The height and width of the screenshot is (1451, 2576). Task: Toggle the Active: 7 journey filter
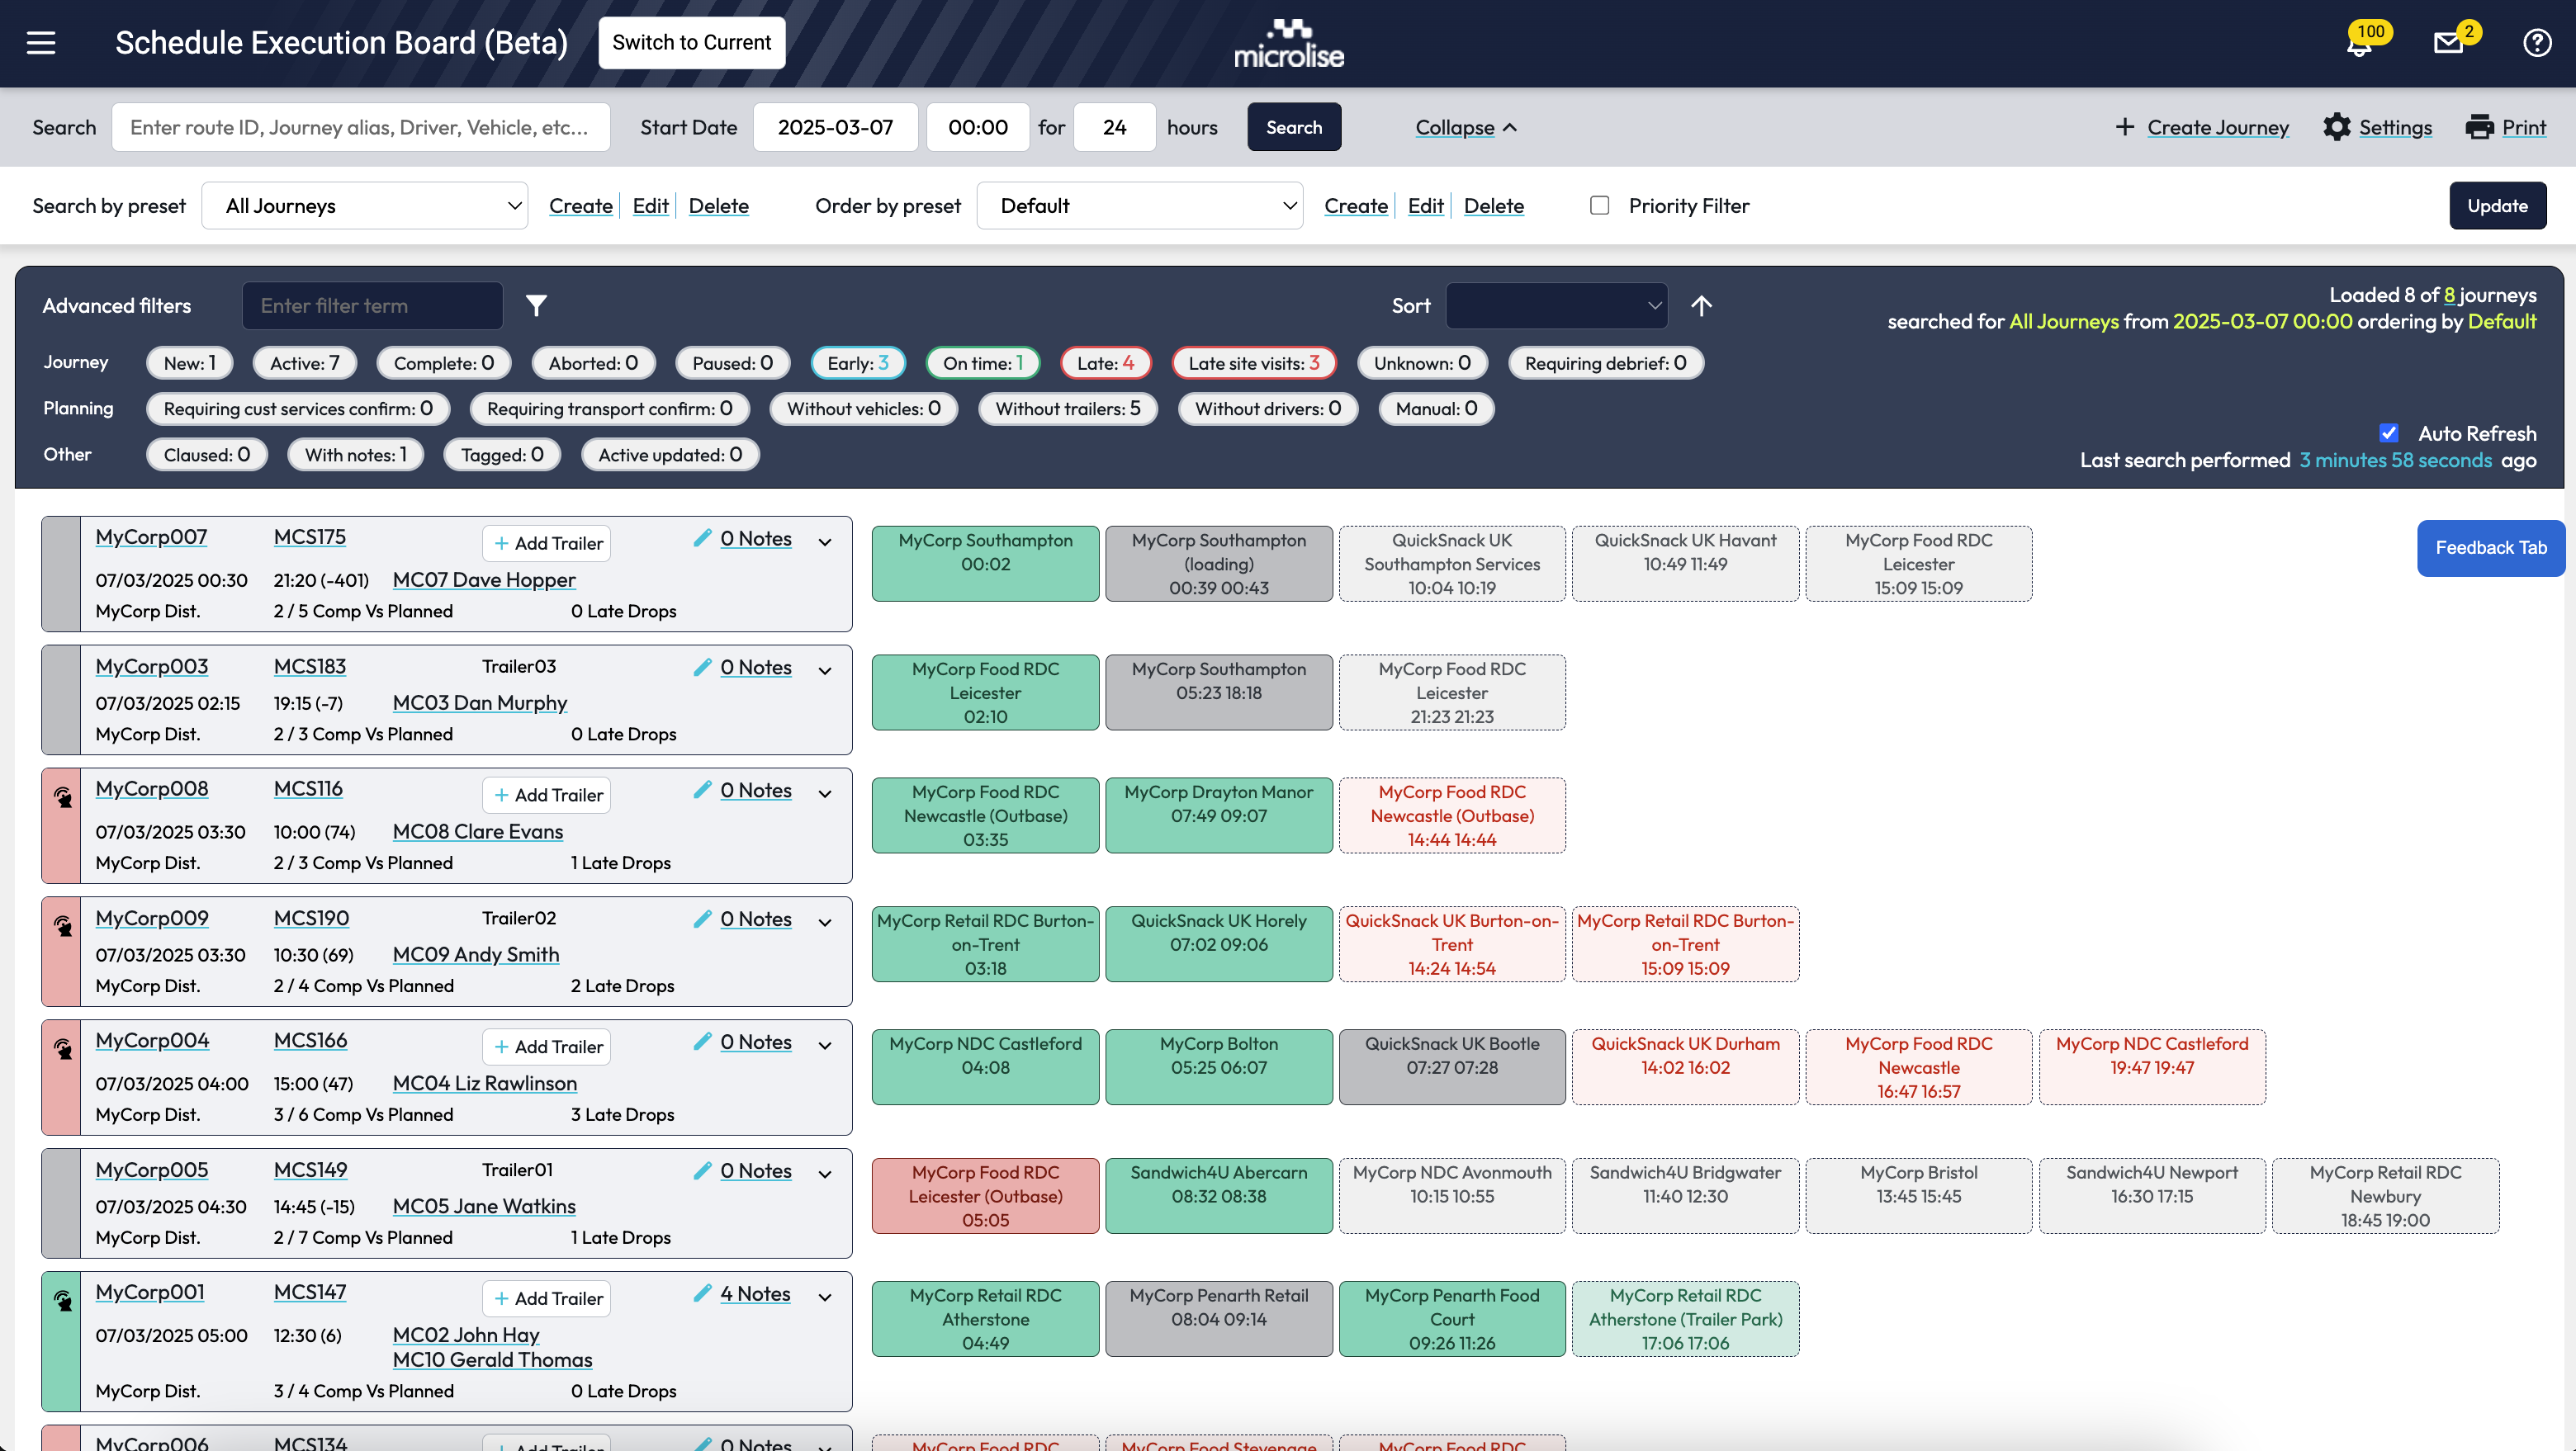pyautogui.click(x=304, y=363)
